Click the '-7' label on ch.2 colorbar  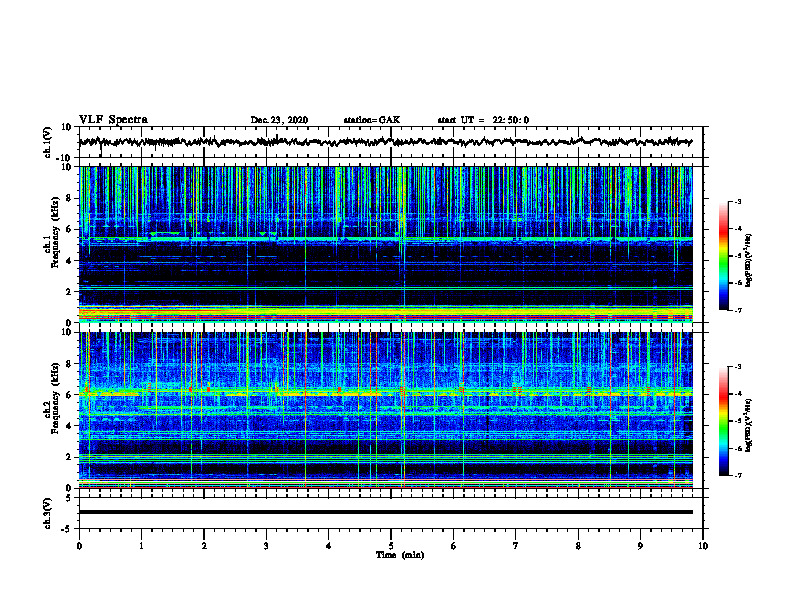coord(737,476)
